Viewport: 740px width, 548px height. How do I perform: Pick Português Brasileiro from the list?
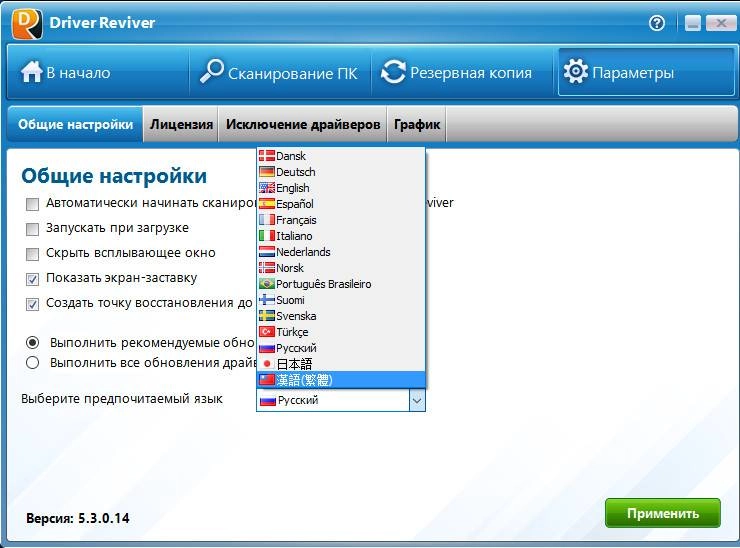(x=341, y=284)
